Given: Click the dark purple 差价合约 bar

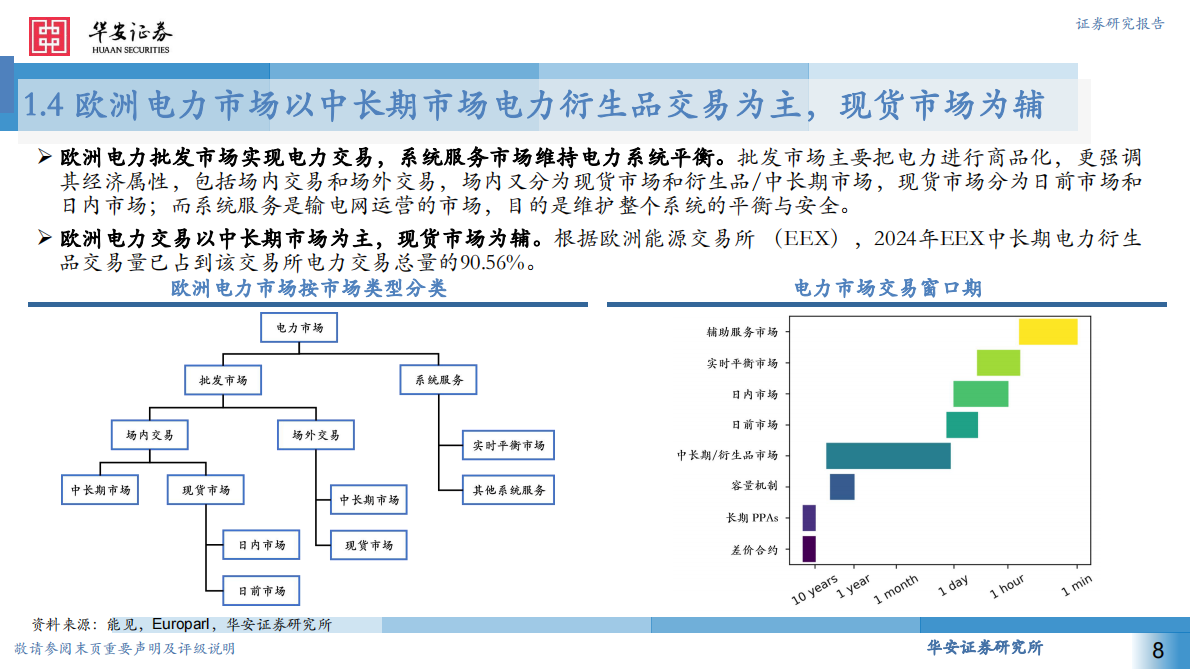Looking at the screenshot, I should (x=809, y=549).
